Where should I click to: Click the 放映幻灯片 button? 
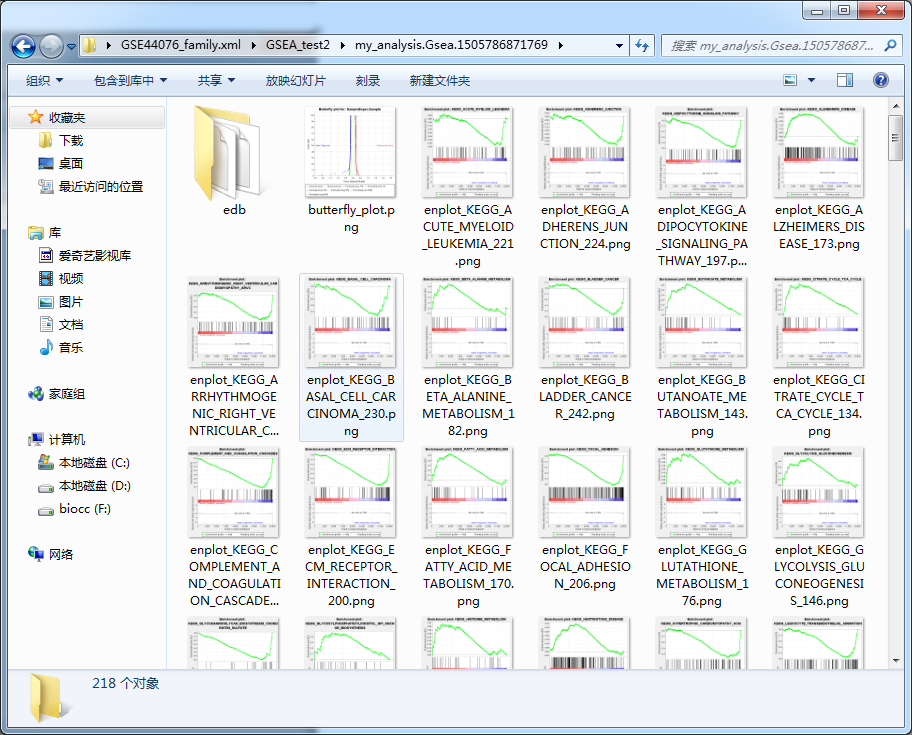pos(295,80)
